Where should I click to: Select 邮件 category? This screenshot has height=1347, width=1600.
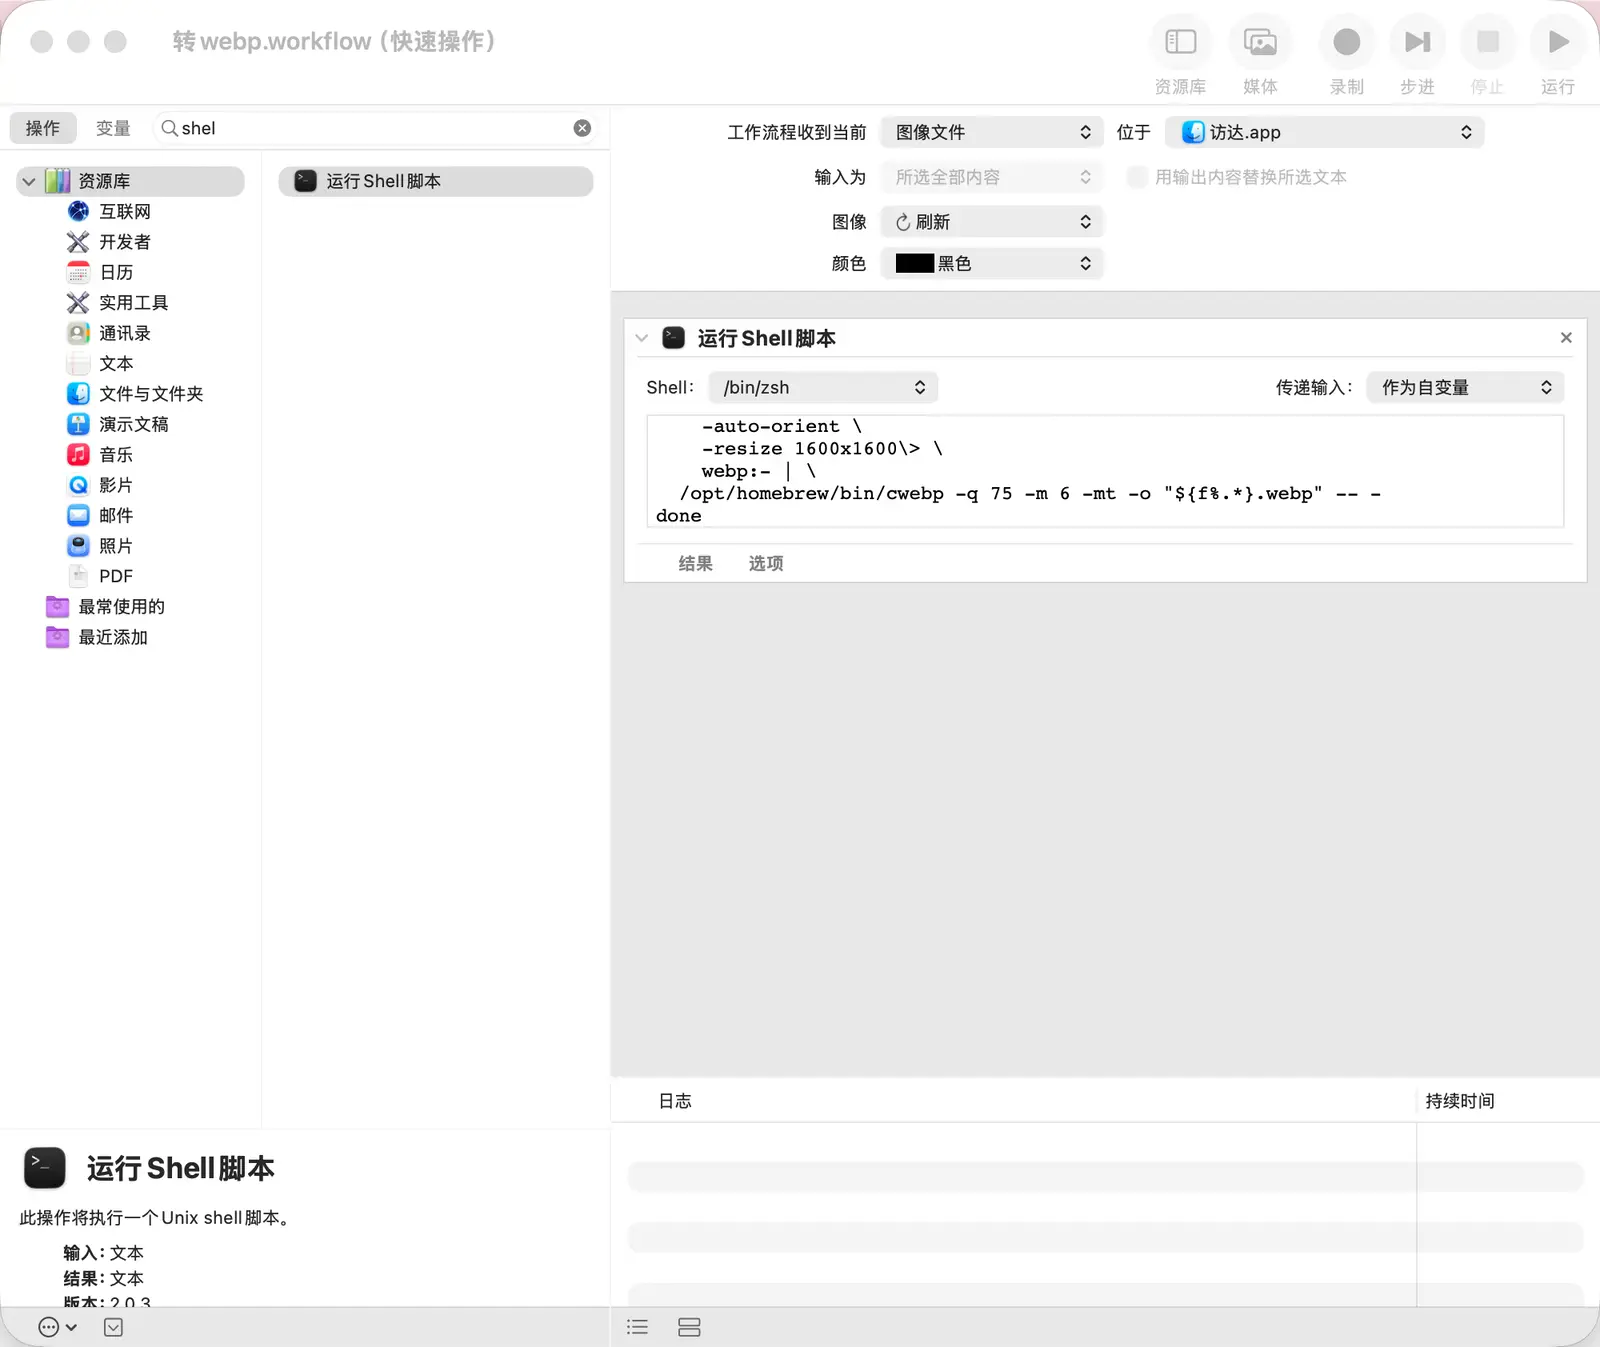coord(116,515)
